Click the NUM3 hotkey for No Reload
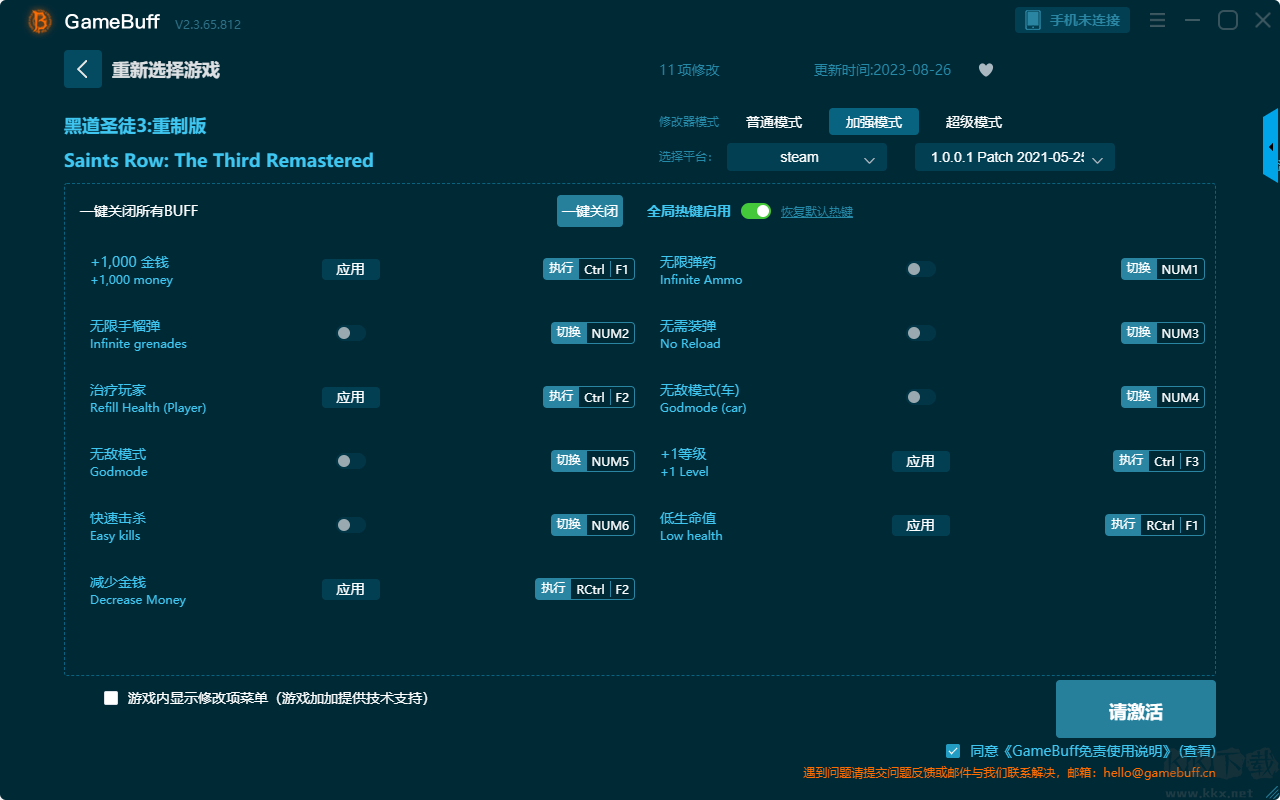1280x800 pixels. (x=1163, y=333)
